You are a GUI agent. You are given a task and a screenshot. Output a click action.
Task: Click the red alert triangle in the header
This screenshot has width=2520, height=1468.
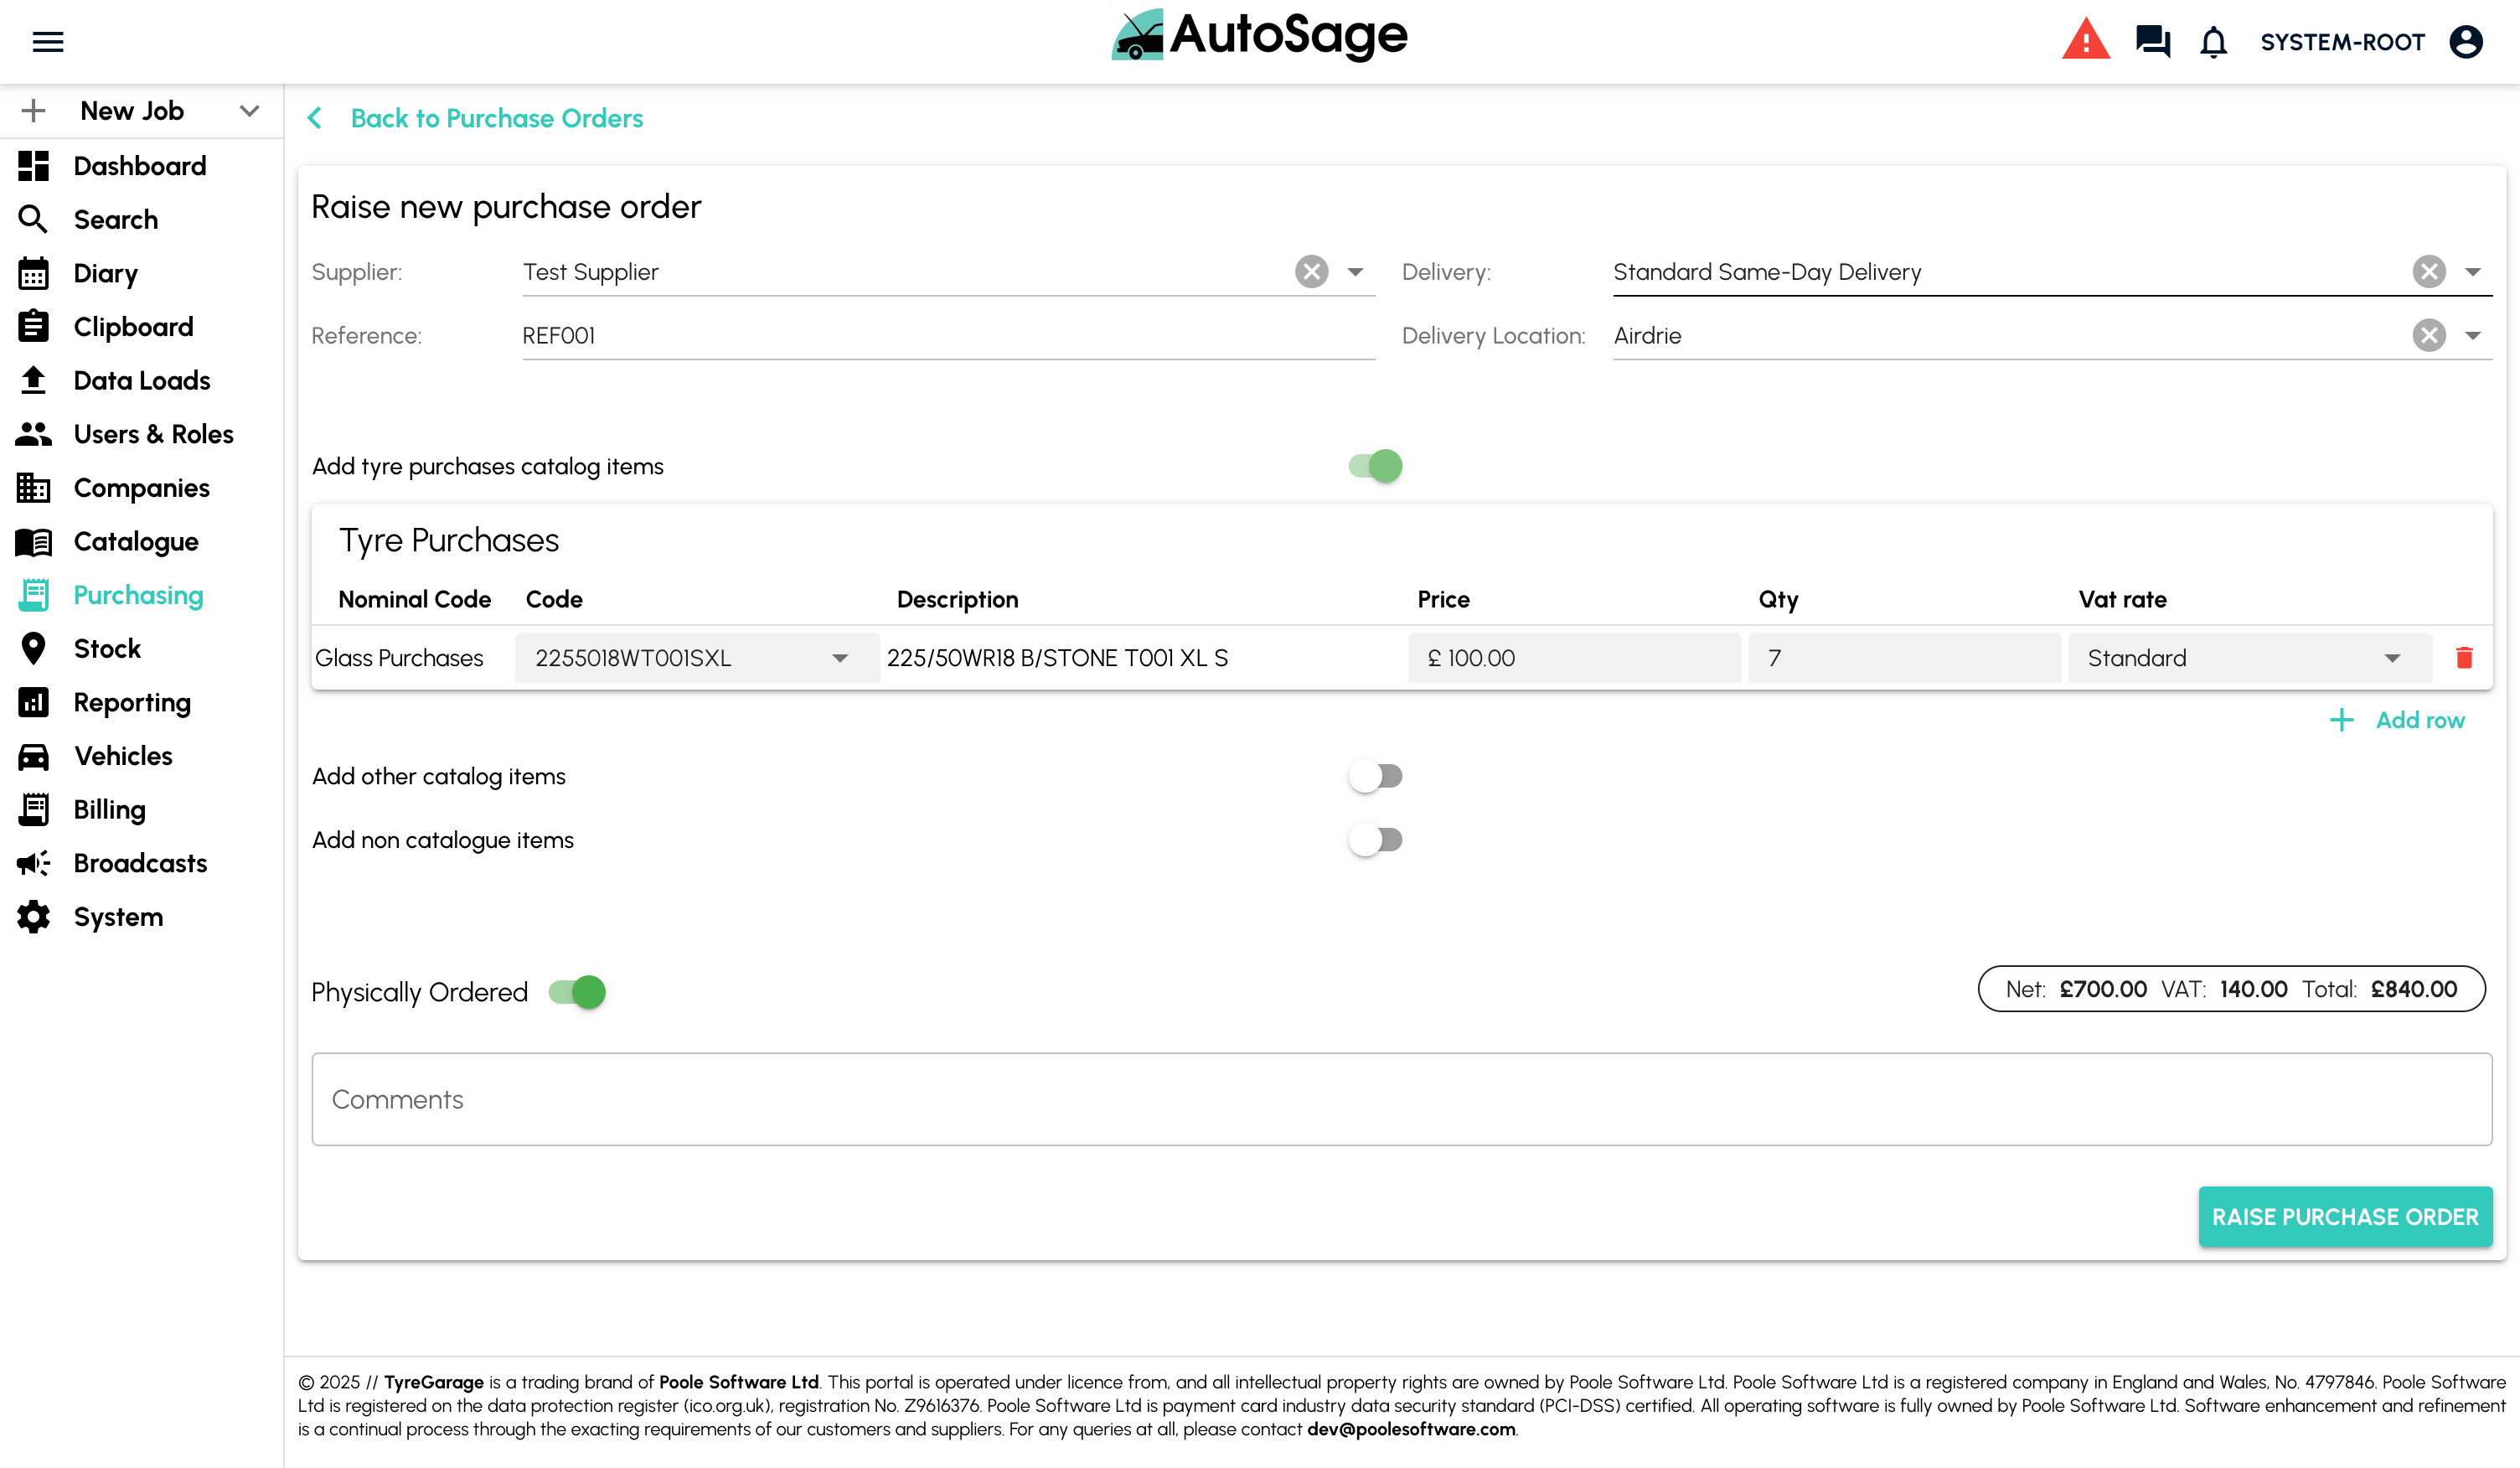[2087, 40]
